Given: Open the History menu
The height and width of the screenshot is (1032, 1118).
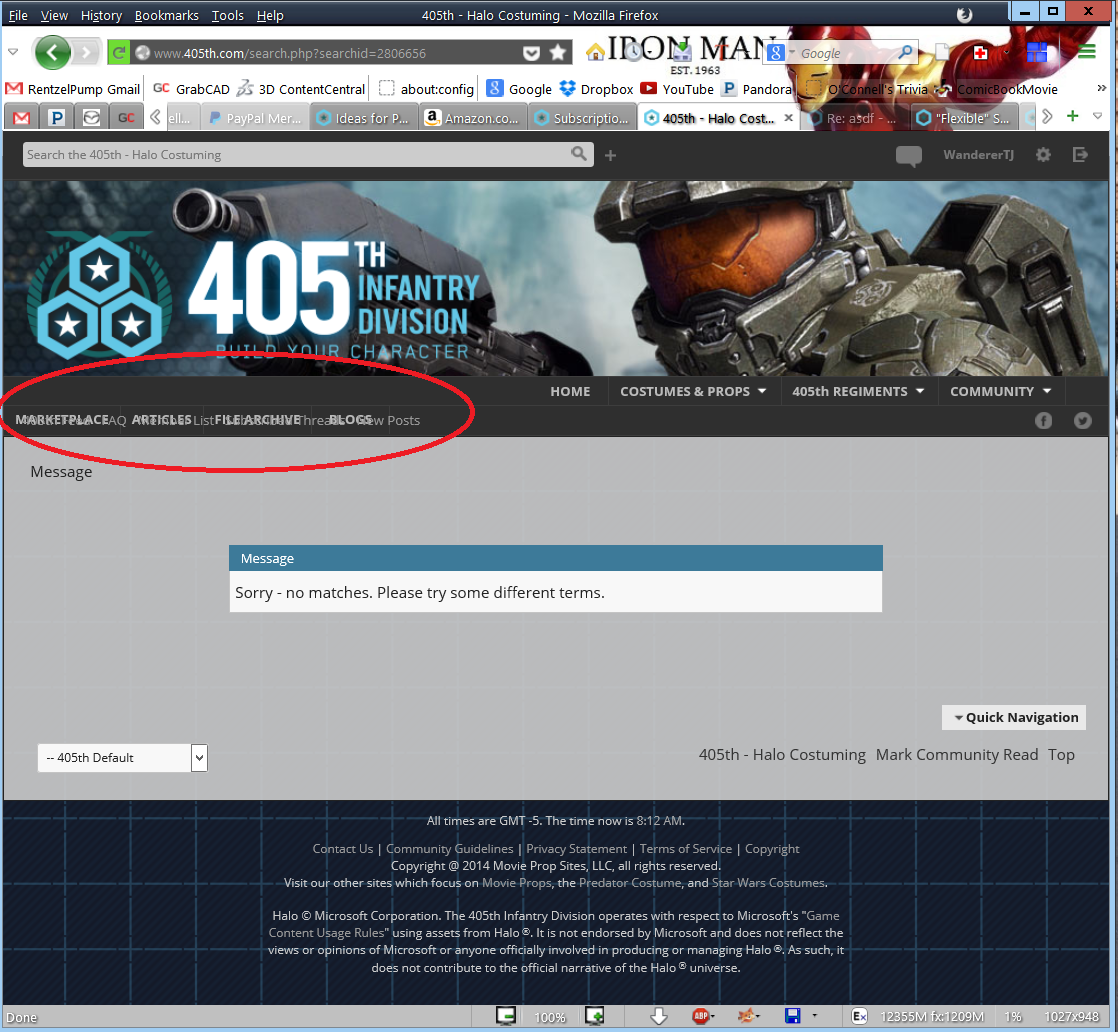Looking at the screenshot, I should pos(101,15).
